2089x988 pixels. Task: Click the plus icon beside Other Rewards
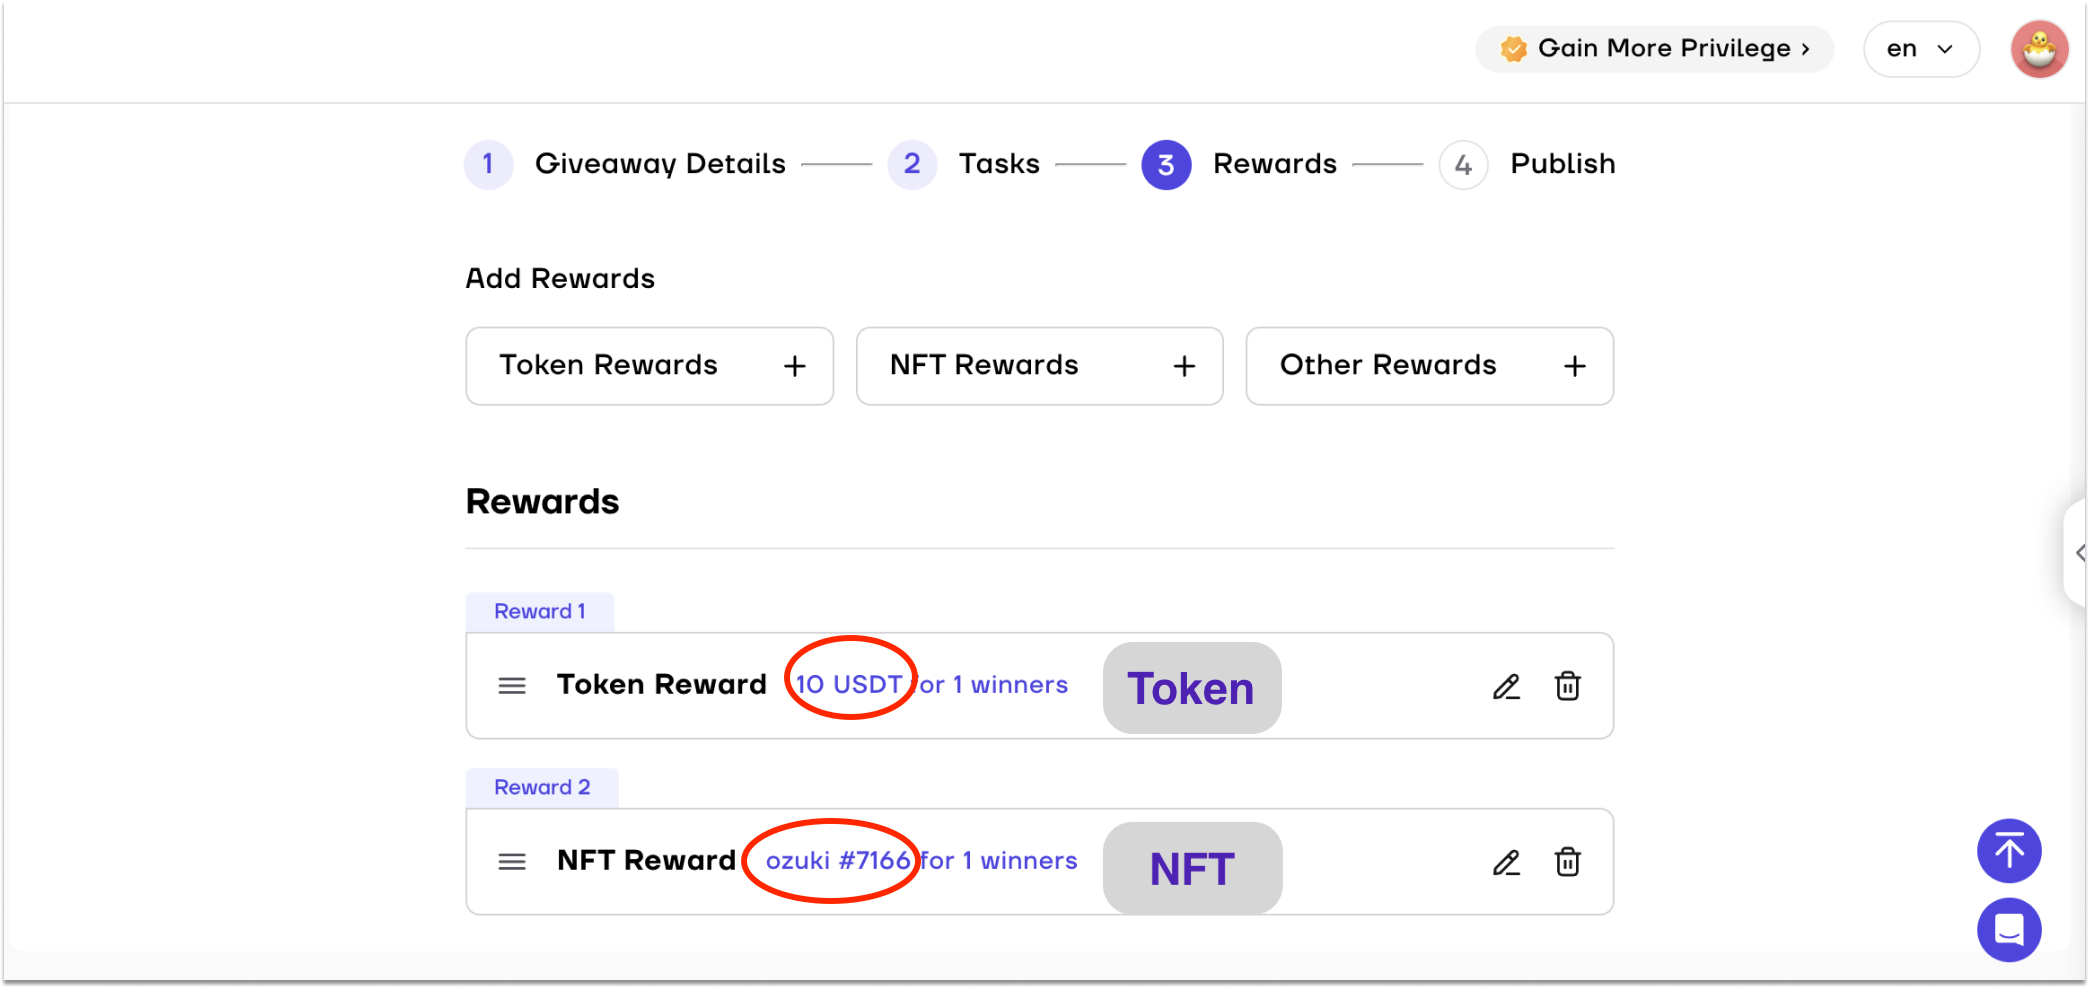click(1574, 367)
